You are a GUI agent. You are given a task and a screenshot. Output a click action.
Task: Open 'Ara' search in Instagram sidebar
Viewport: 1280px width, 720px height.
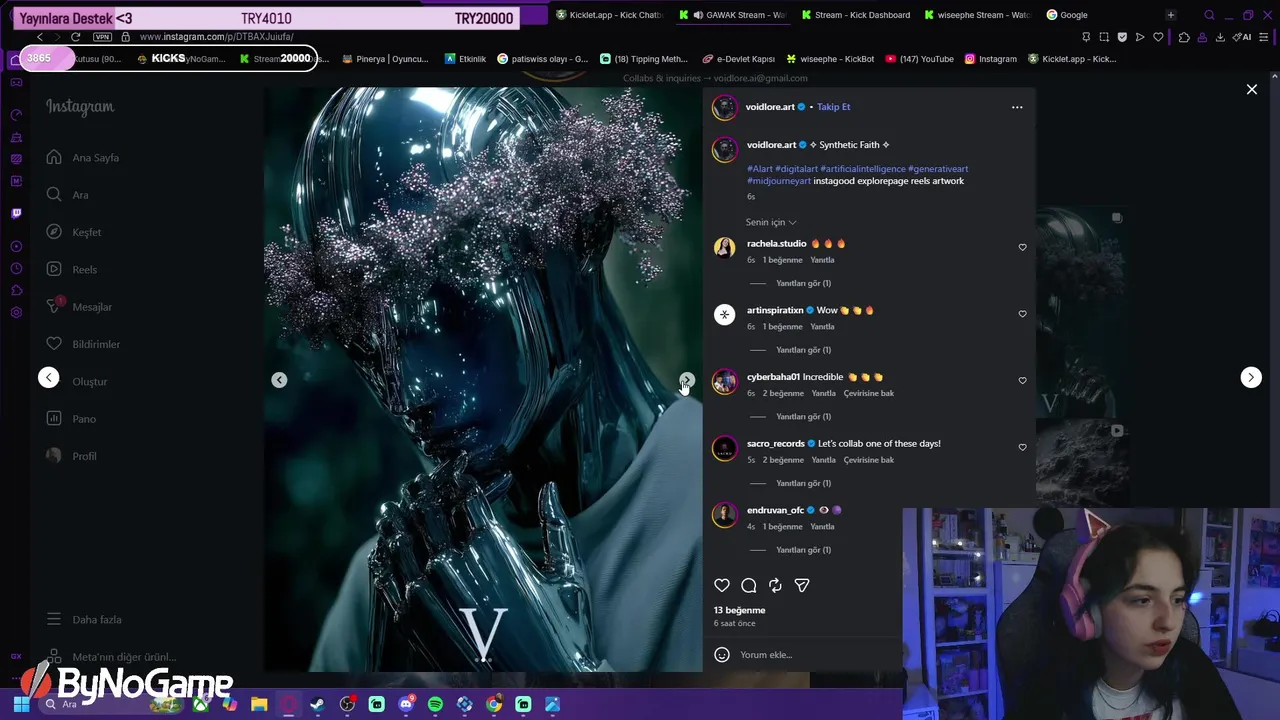coord(67,195)
